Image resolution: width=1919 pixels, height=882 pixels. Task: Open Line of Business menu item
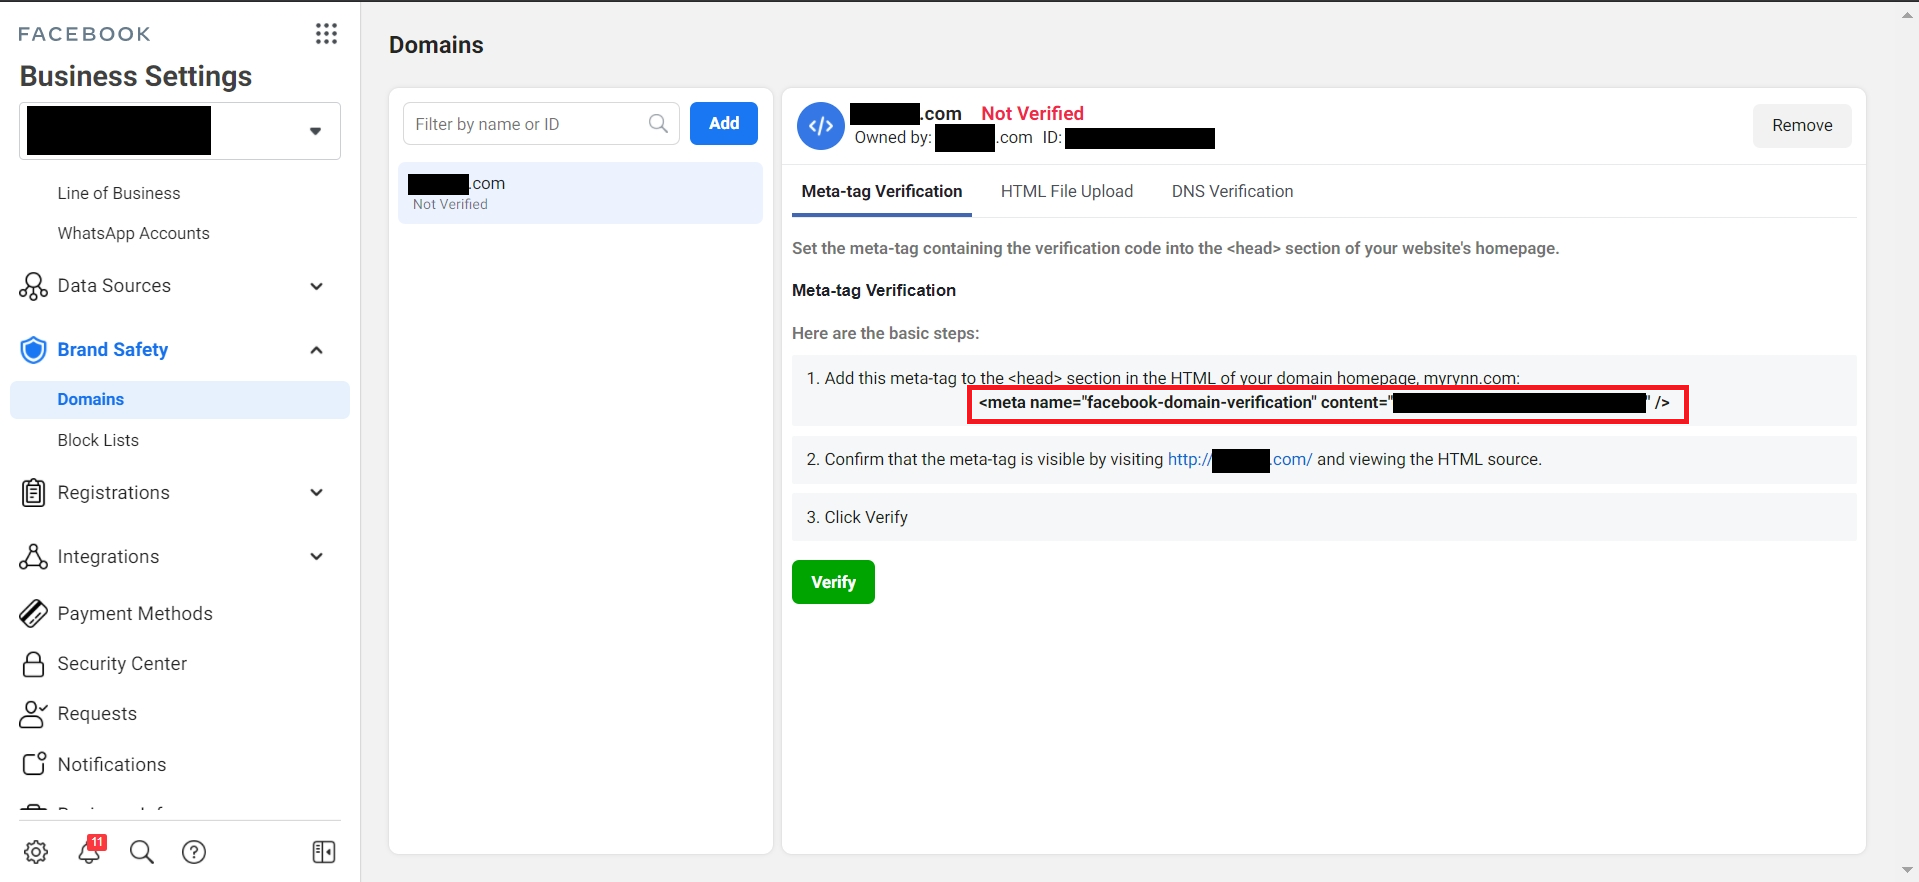tap(119, 193)
